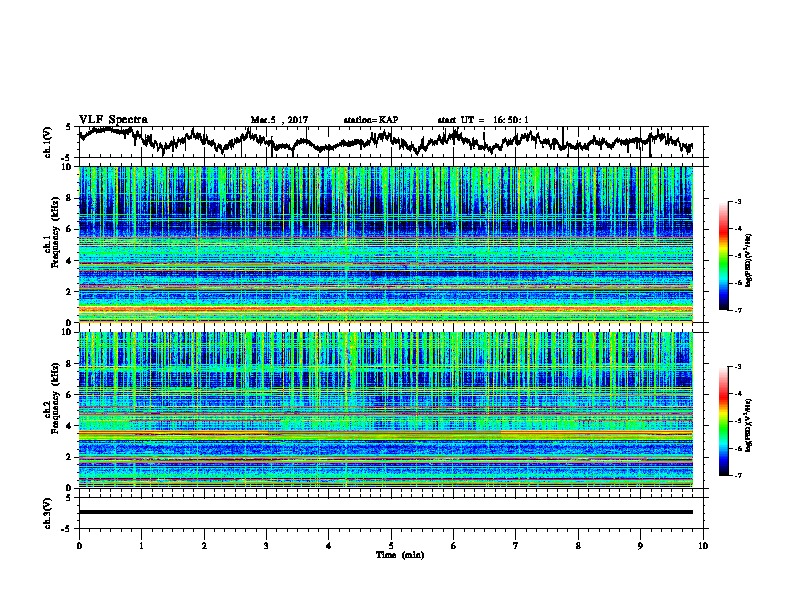The image size is (792, 612).
Task: Click the ch.2 spectrogram panel
Action: tap(385, 410)
